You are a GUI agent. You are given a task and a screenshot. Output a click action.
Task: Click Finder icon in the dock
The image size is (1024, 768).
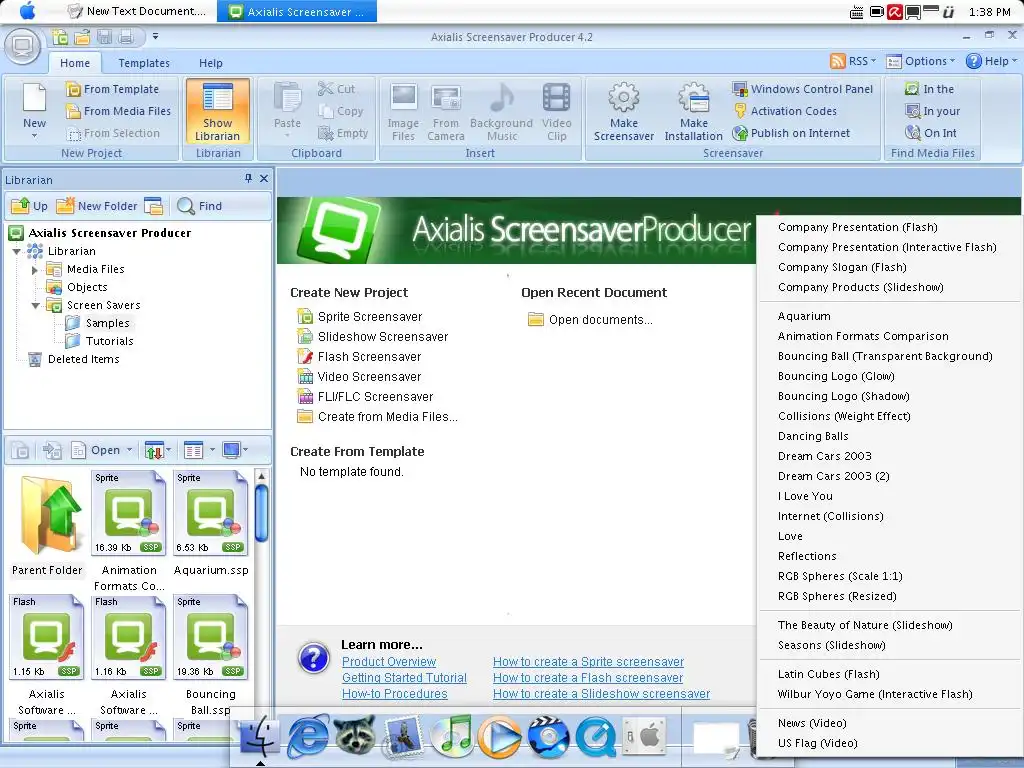pyautogui.click(x=260, y=735)
